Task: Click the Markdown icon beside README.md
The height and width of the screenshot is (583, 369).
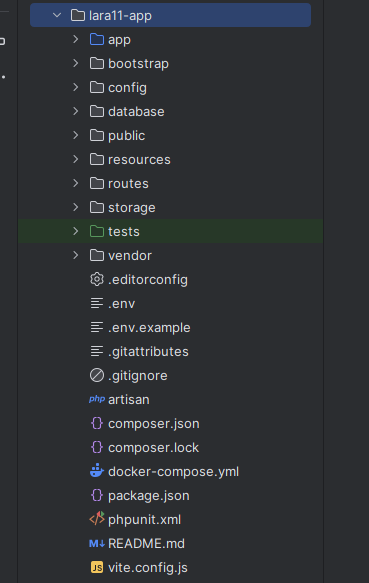Action: click(97, 544)
